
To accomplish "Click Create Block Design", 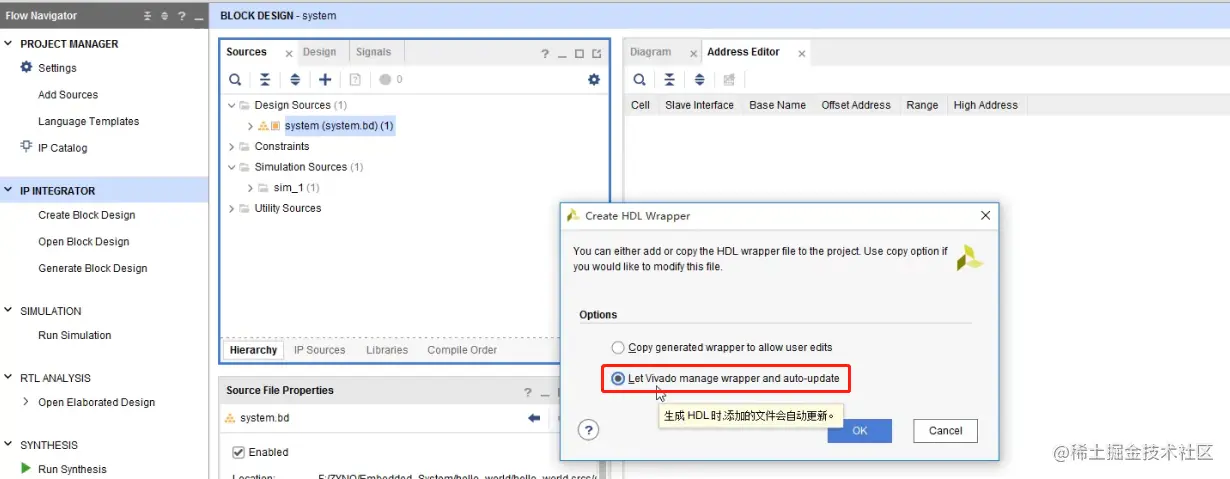I will click(87, 215).
